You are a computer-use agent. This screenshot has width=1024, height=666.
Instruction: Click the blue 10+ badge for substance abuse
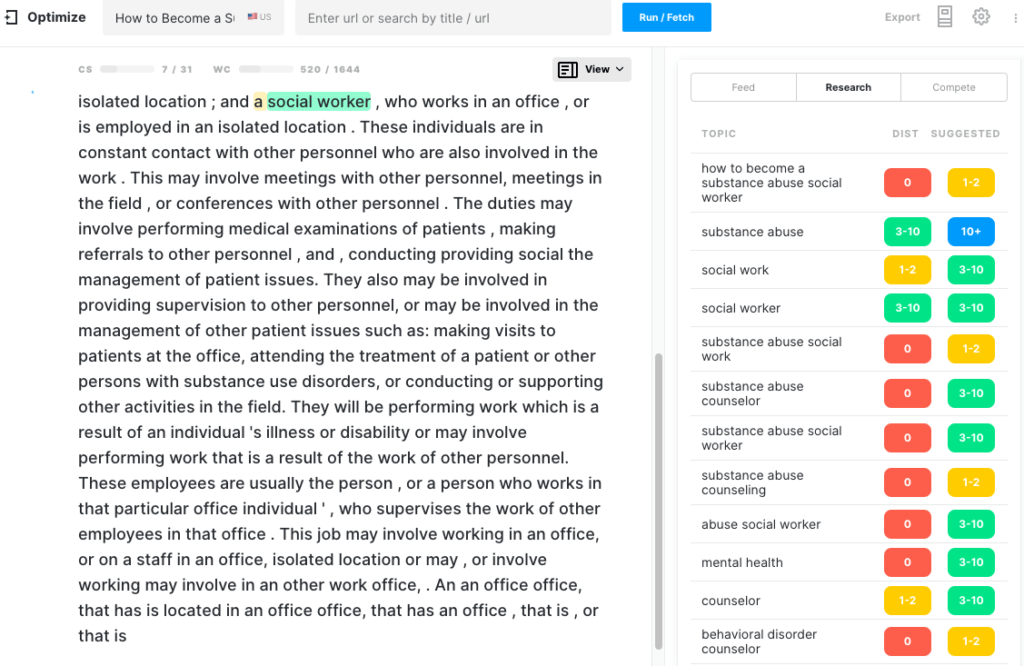pos(971,232)
